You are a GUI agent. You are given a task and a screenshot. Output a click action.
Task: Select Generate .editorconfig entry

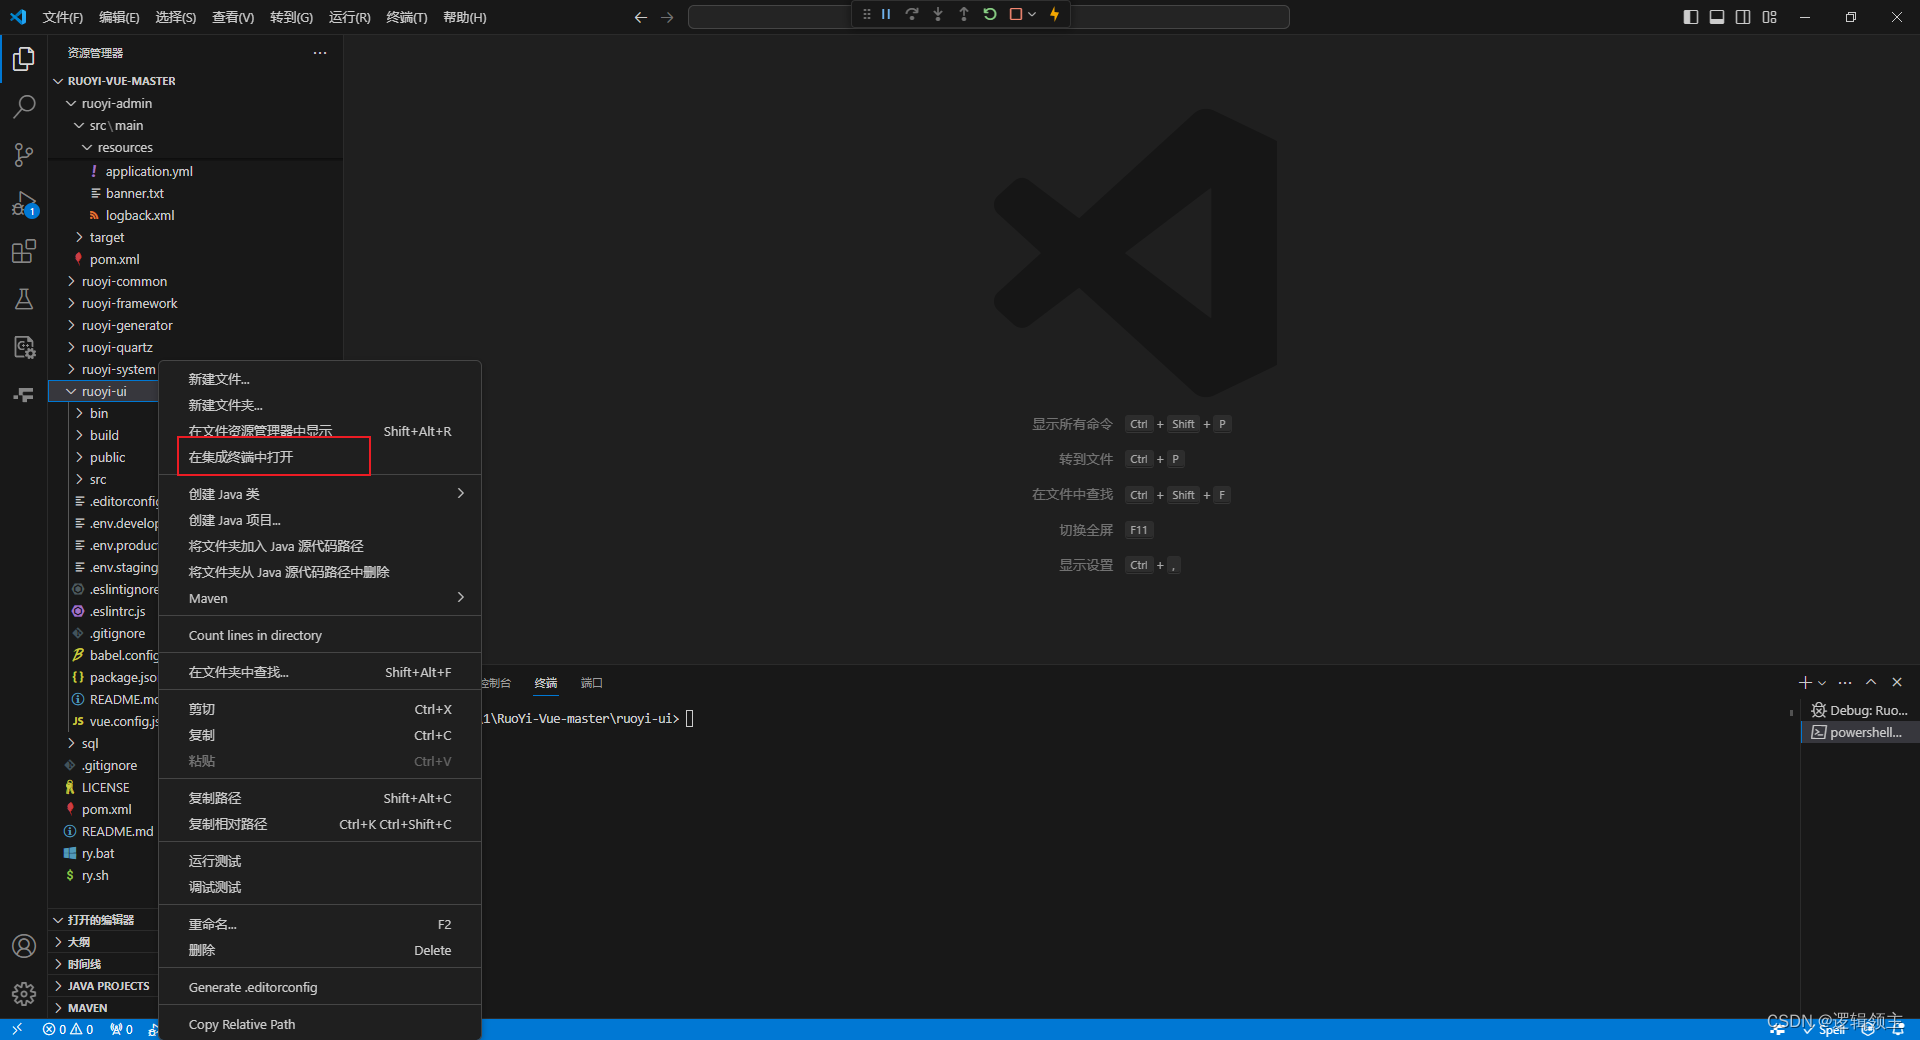coord(320,987)
